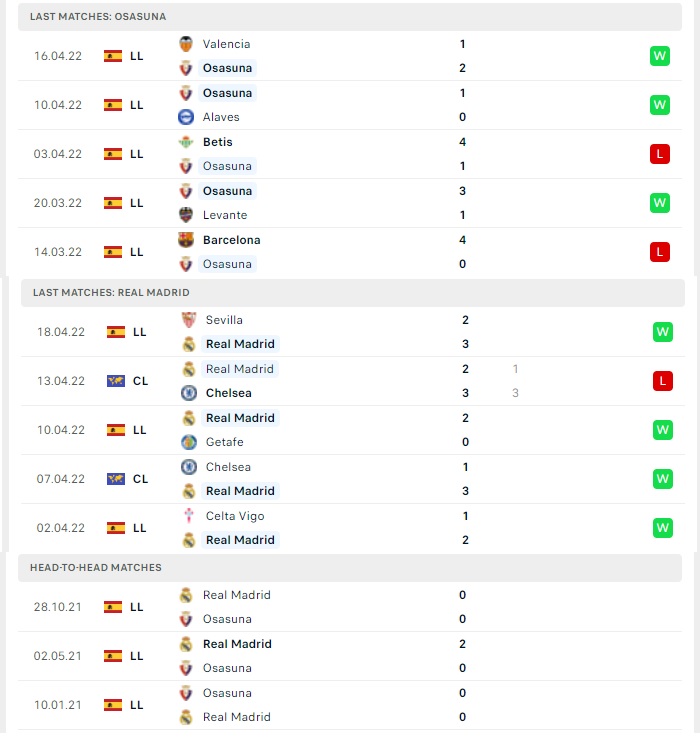The width and height of the screenshot is (700, 738).
Task: Click the Celta Vigo club crest icon
Action: [189, 515]
